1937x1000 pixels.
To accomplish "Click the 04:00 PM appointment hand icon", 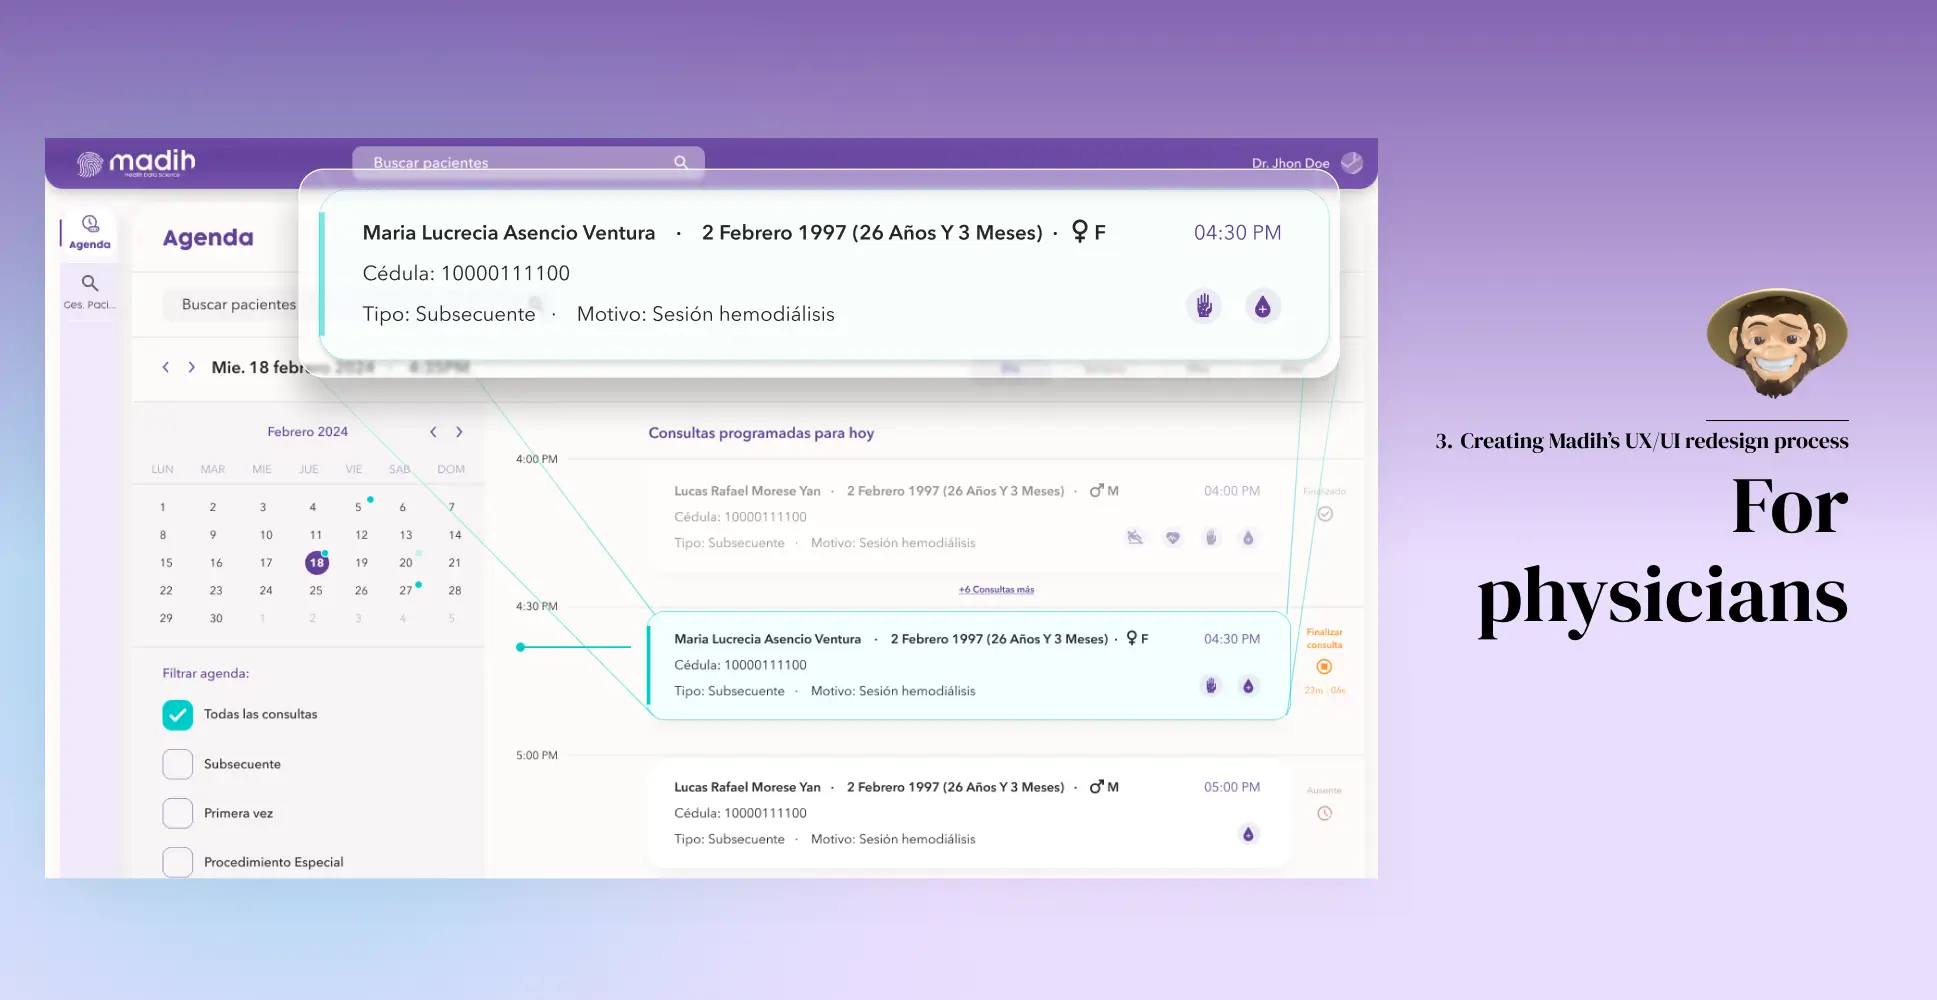I will click(x=1211, y=538).
